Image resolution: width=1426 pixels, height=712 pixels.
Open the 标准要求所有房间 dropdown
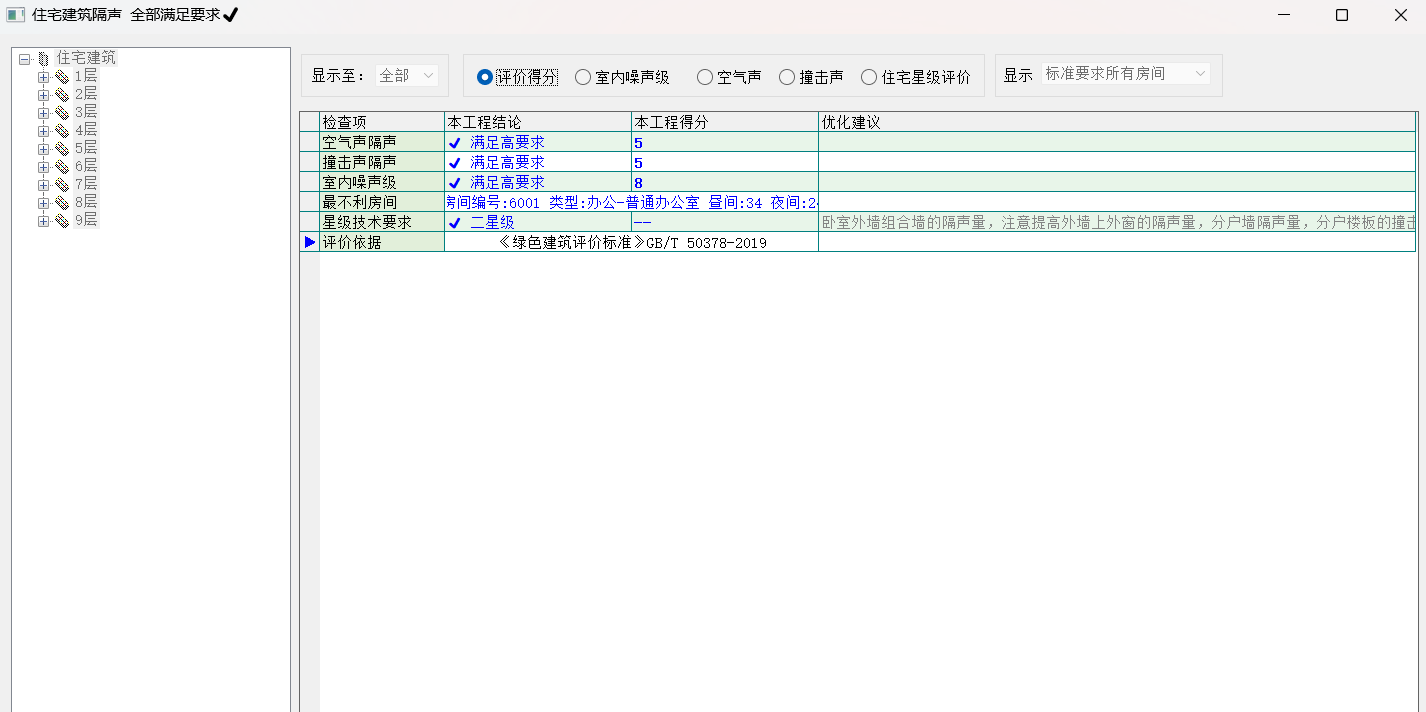coord(1125,74)
